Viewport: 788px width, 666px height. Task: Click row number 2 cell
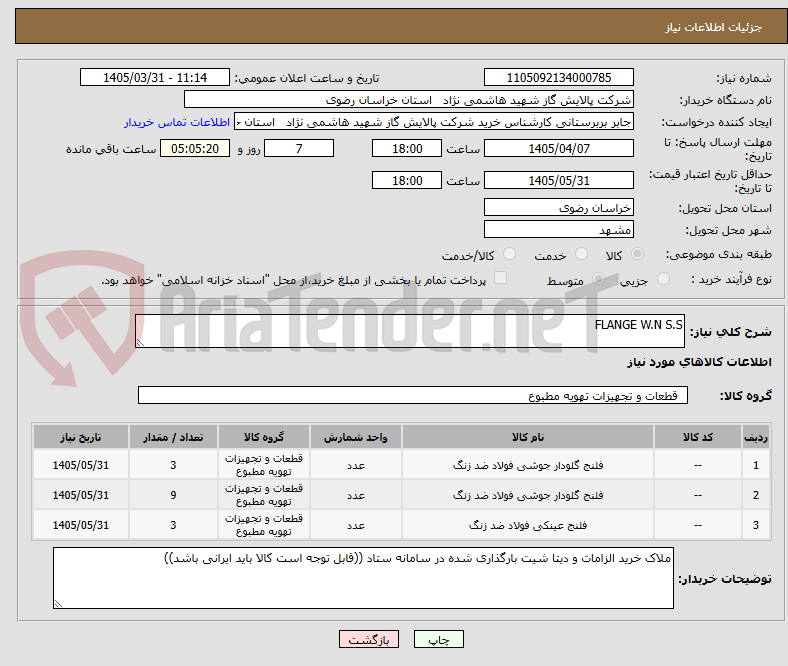pos(756,495)
